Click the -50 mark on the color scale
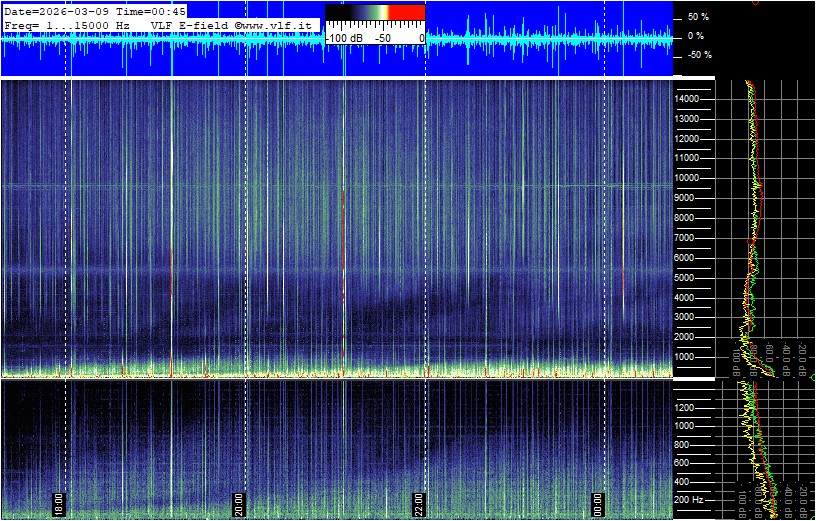816x521 pixels. [382, 38]
